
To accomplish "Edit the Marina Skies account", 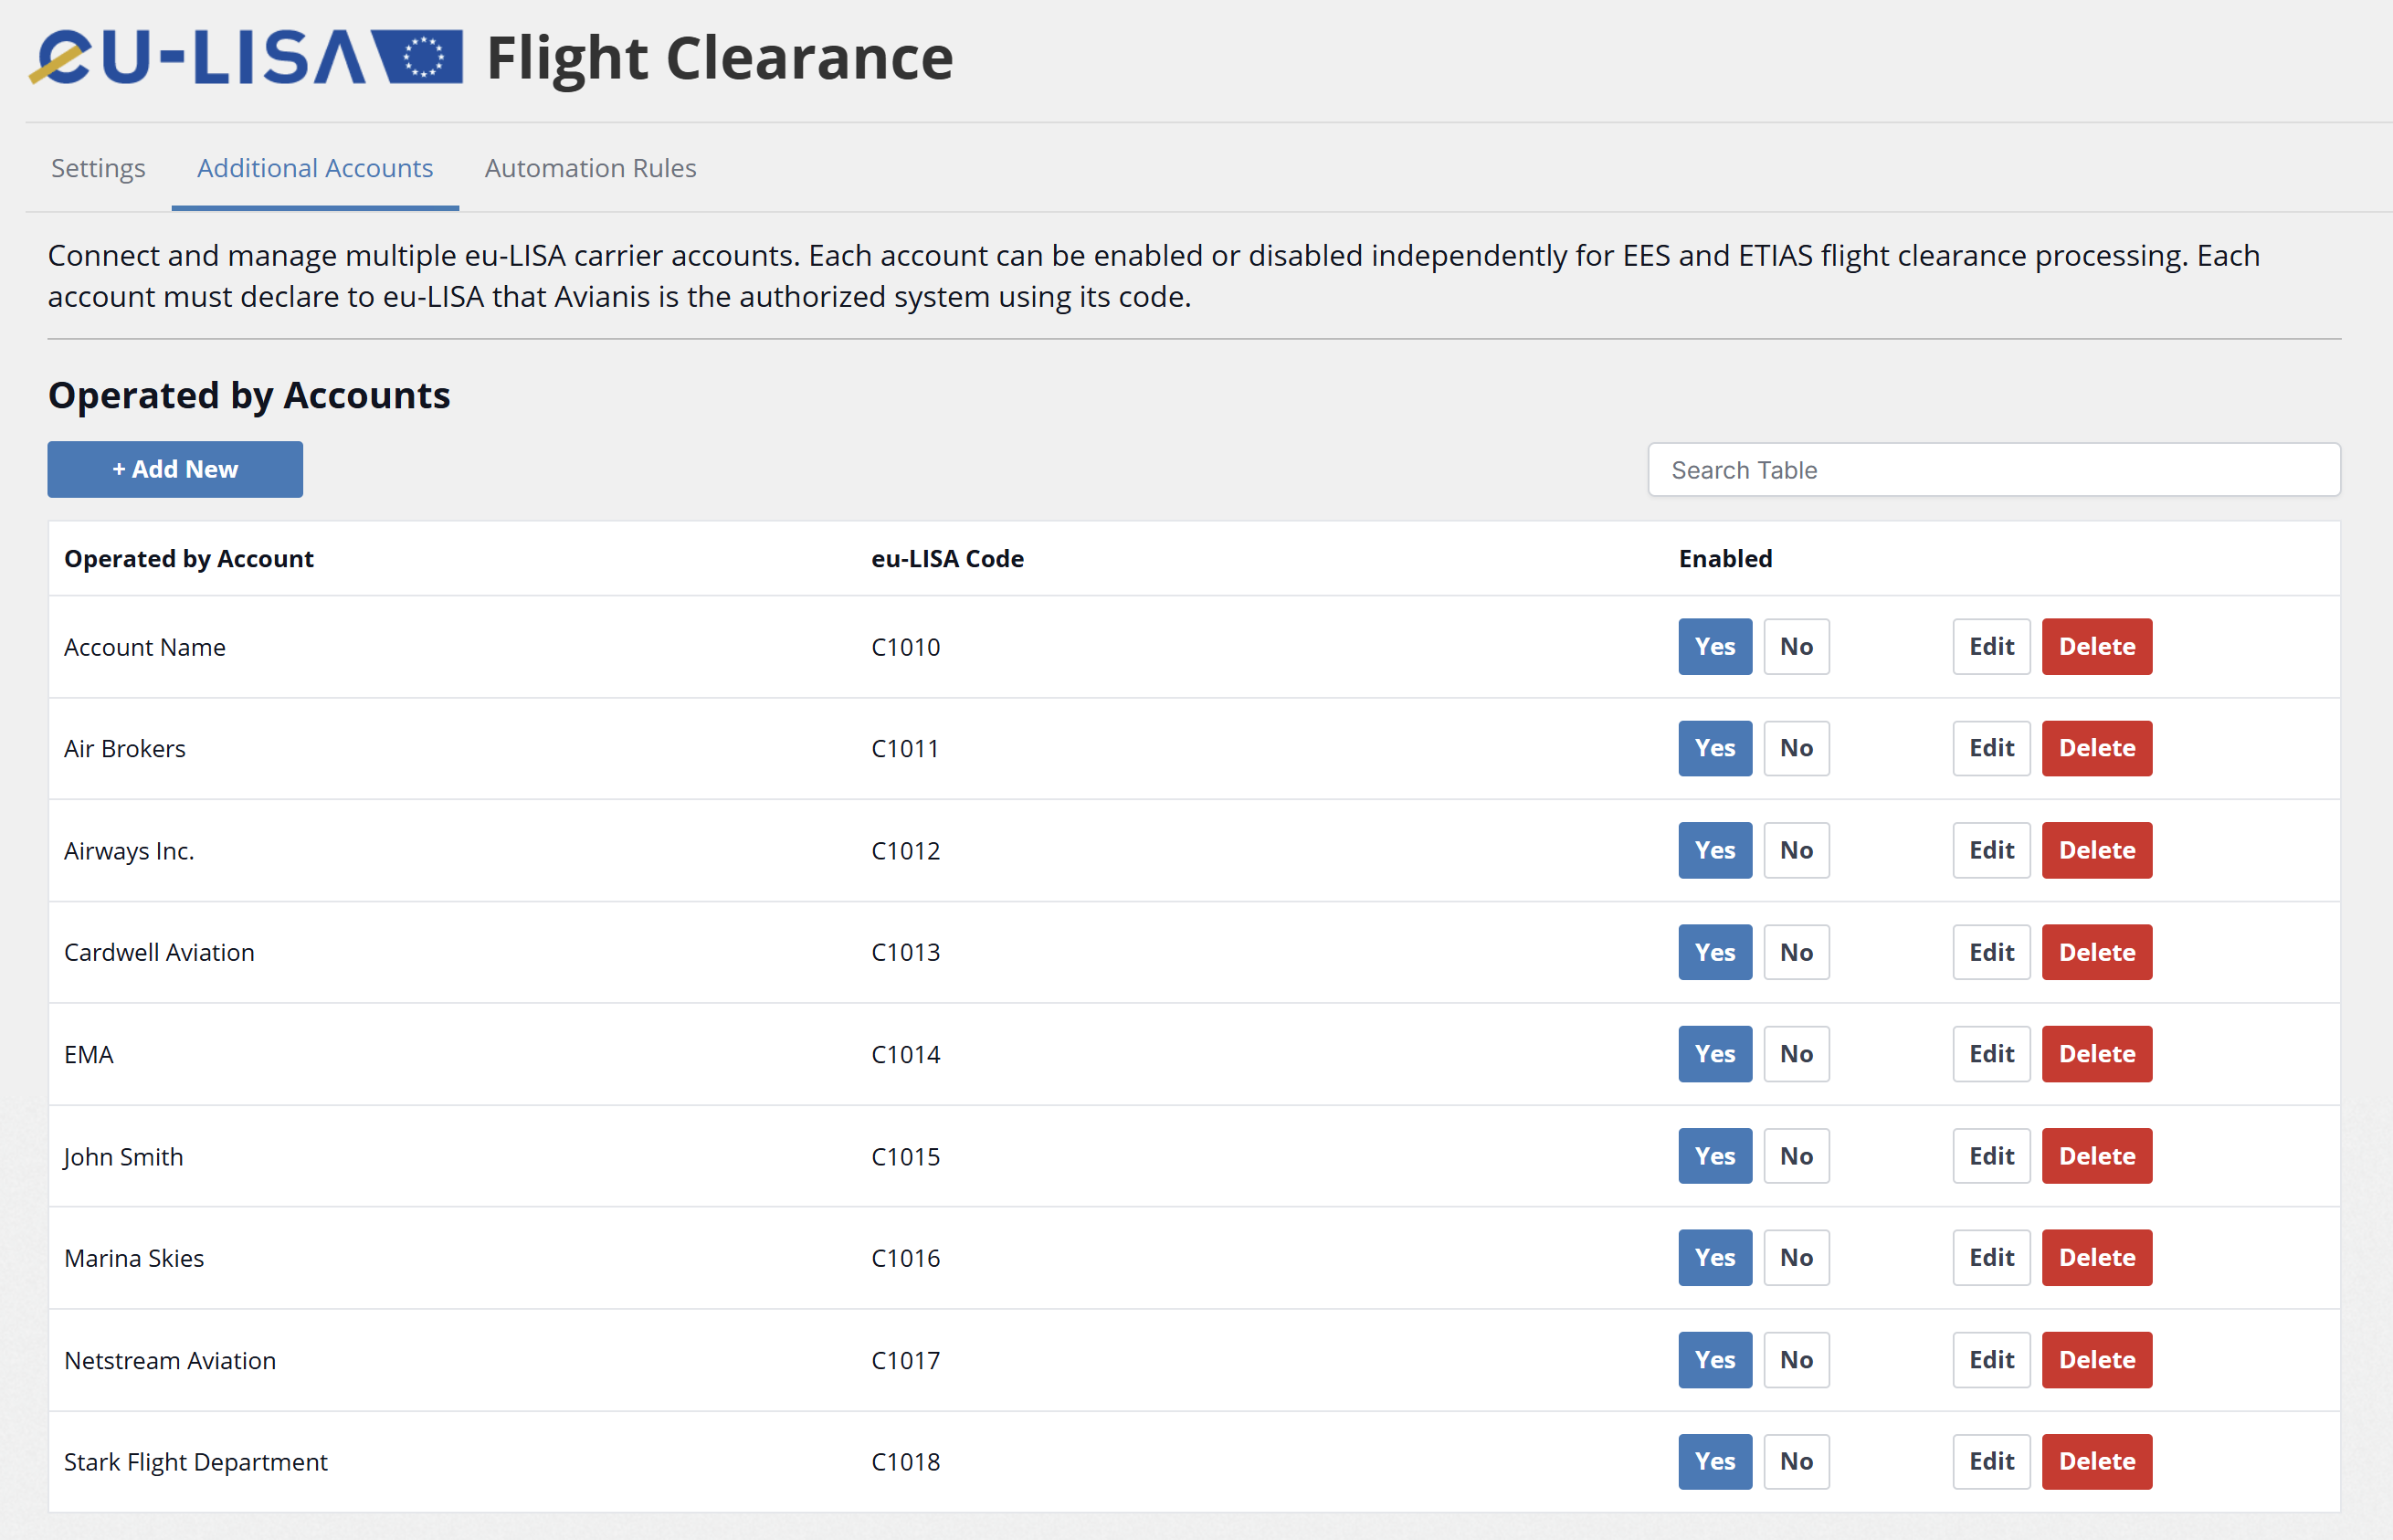I will click(1991, 1258).
